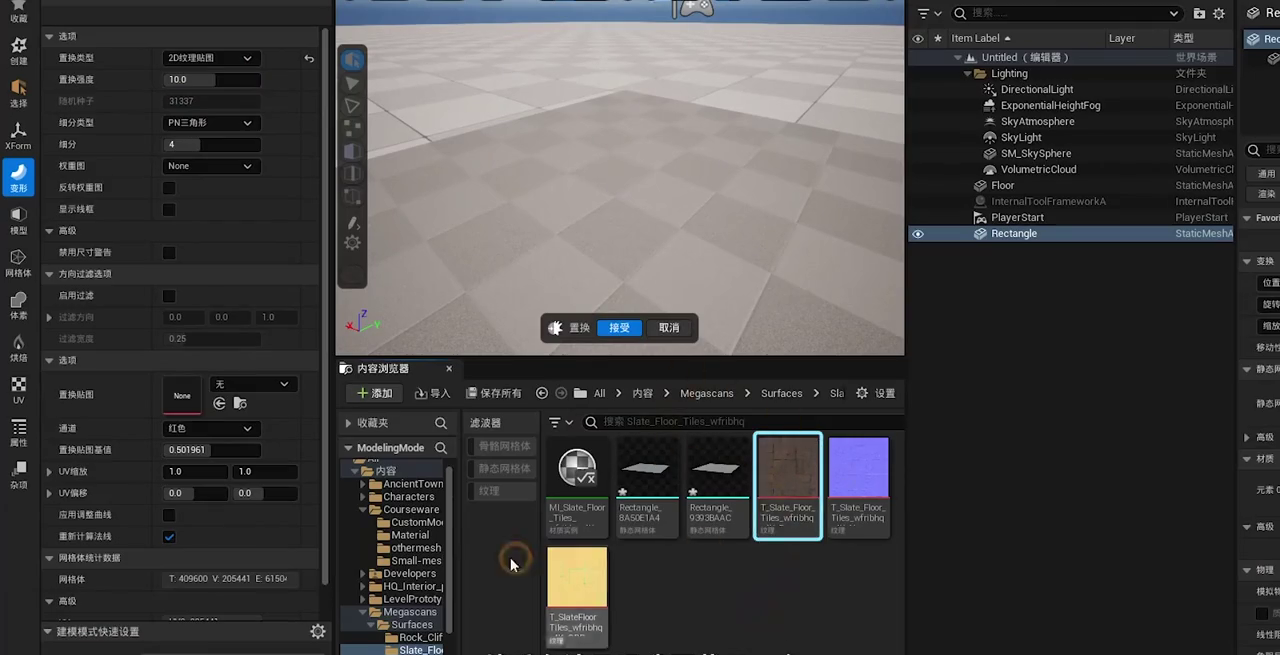Select the 变形 (Deform) tools category
Screen dimensions: 1280x655
click(18, 178)
